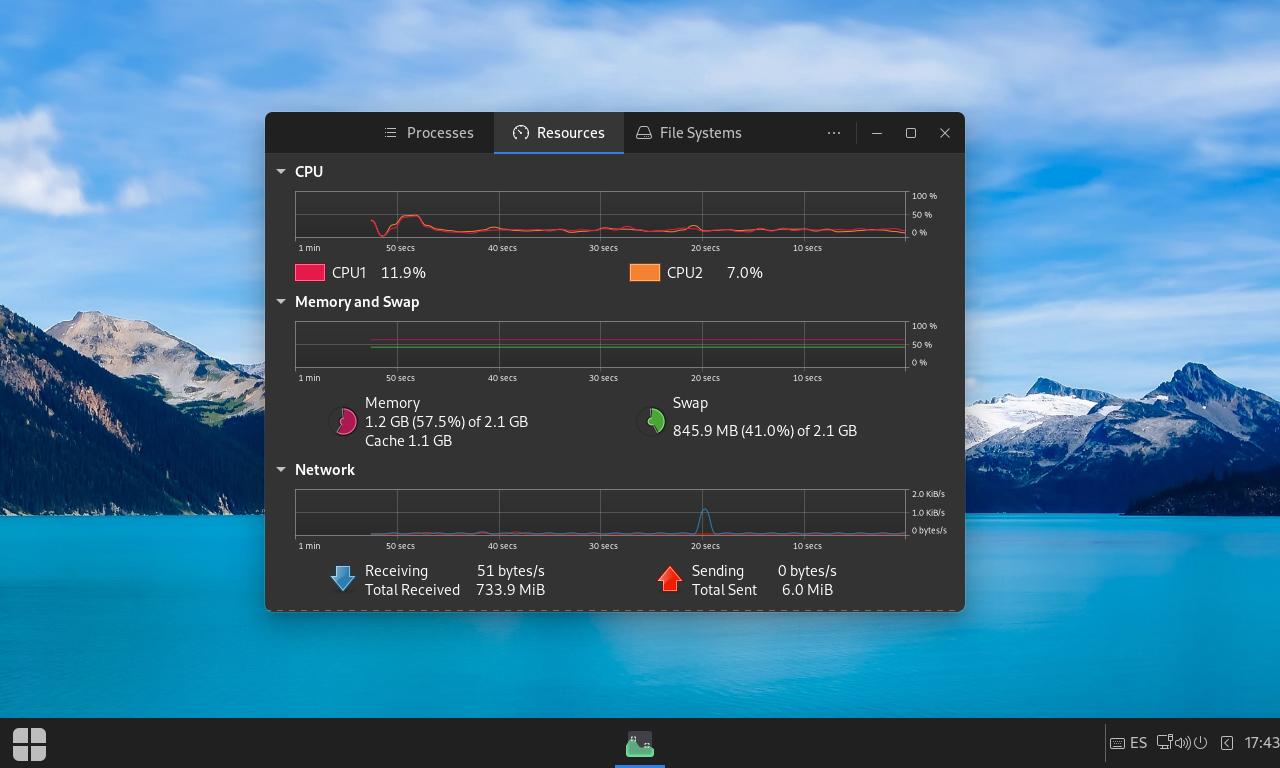Screen dimensions: 1280x768
Task: Open the three-dot main menu
Action: [834, 133]
